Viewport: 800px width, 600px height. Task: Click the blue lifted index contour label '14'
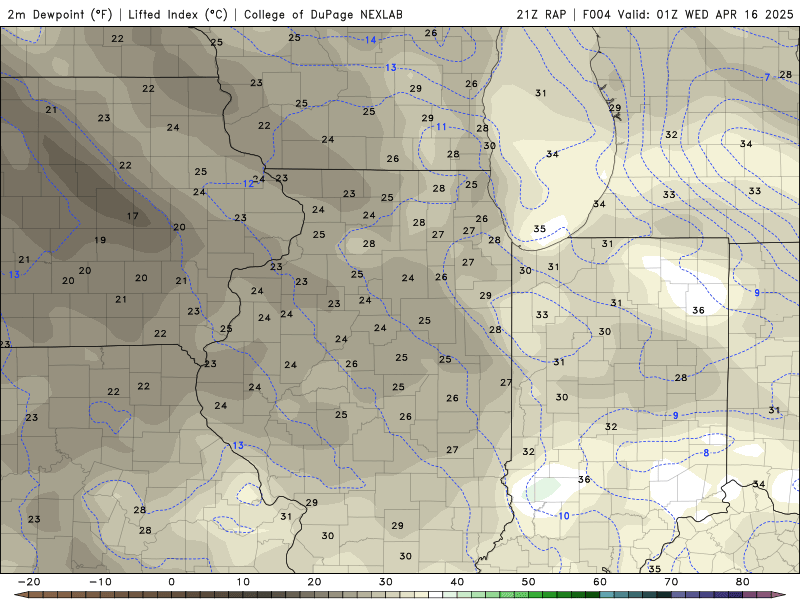click(x=370, y=40)
